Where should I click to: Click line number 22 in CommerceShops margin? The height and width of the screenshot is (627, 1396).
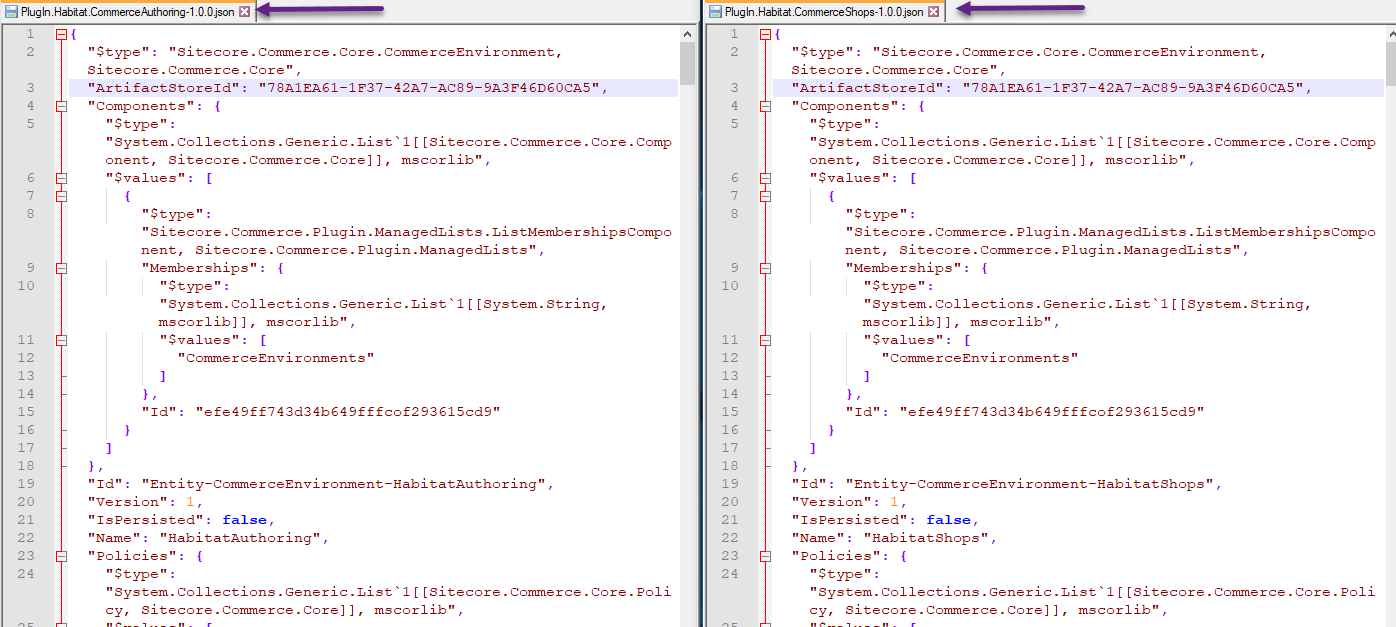[730, 538]
